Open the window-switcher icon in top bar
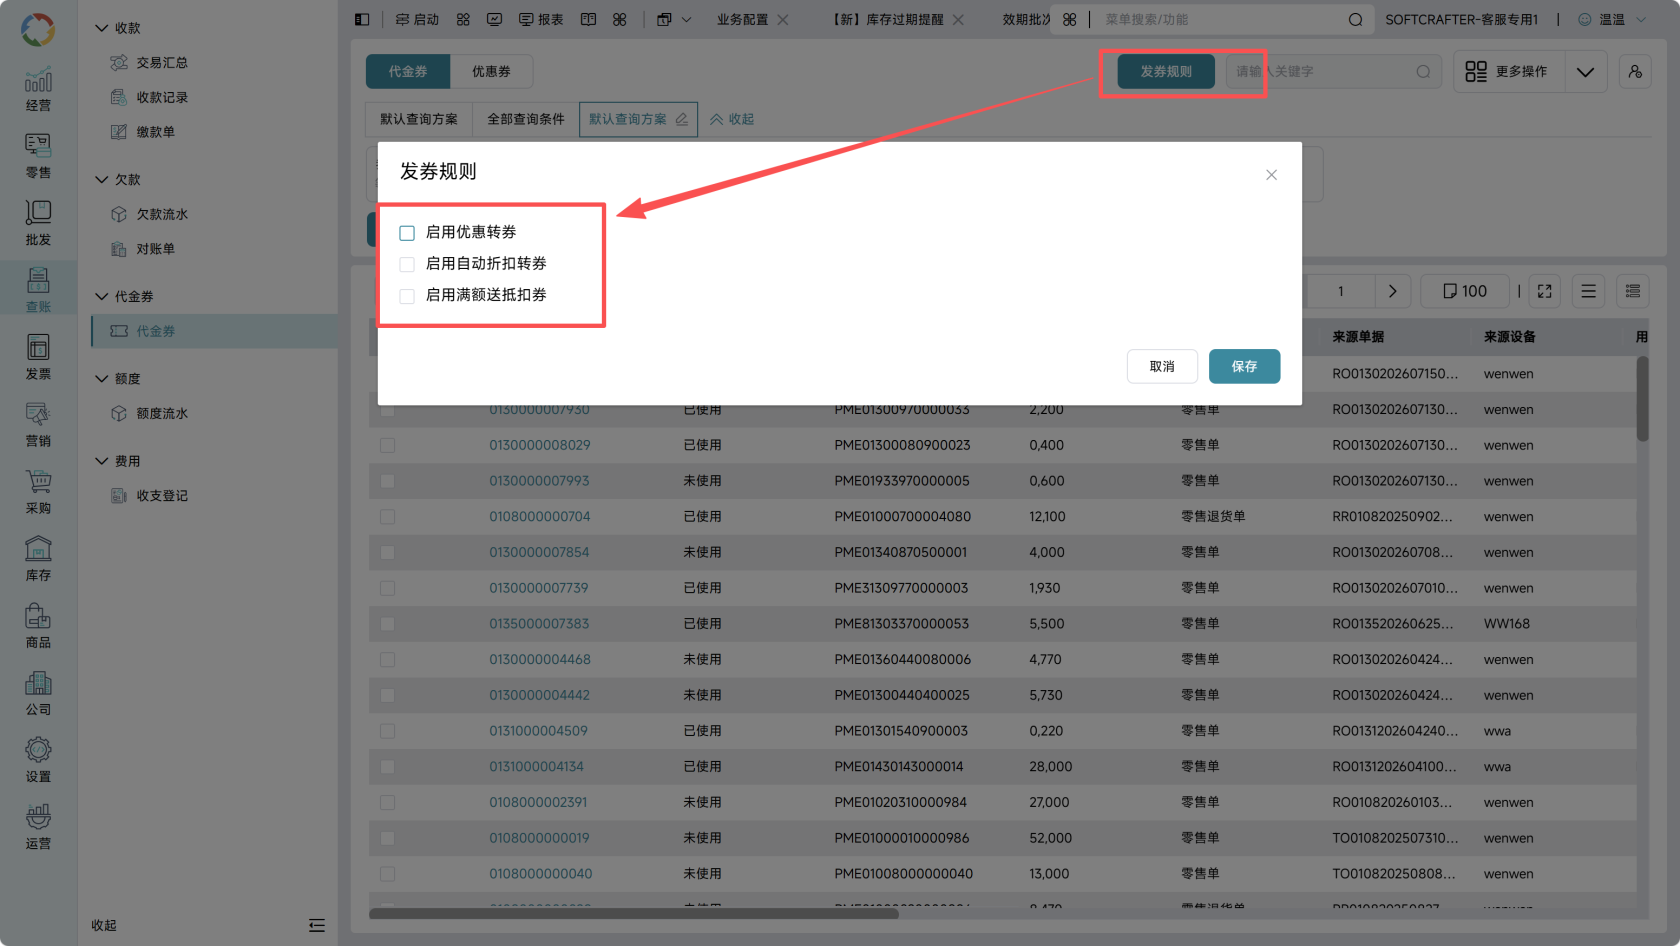The height and width of the screenshot is (946, 1680). [664, 19]
